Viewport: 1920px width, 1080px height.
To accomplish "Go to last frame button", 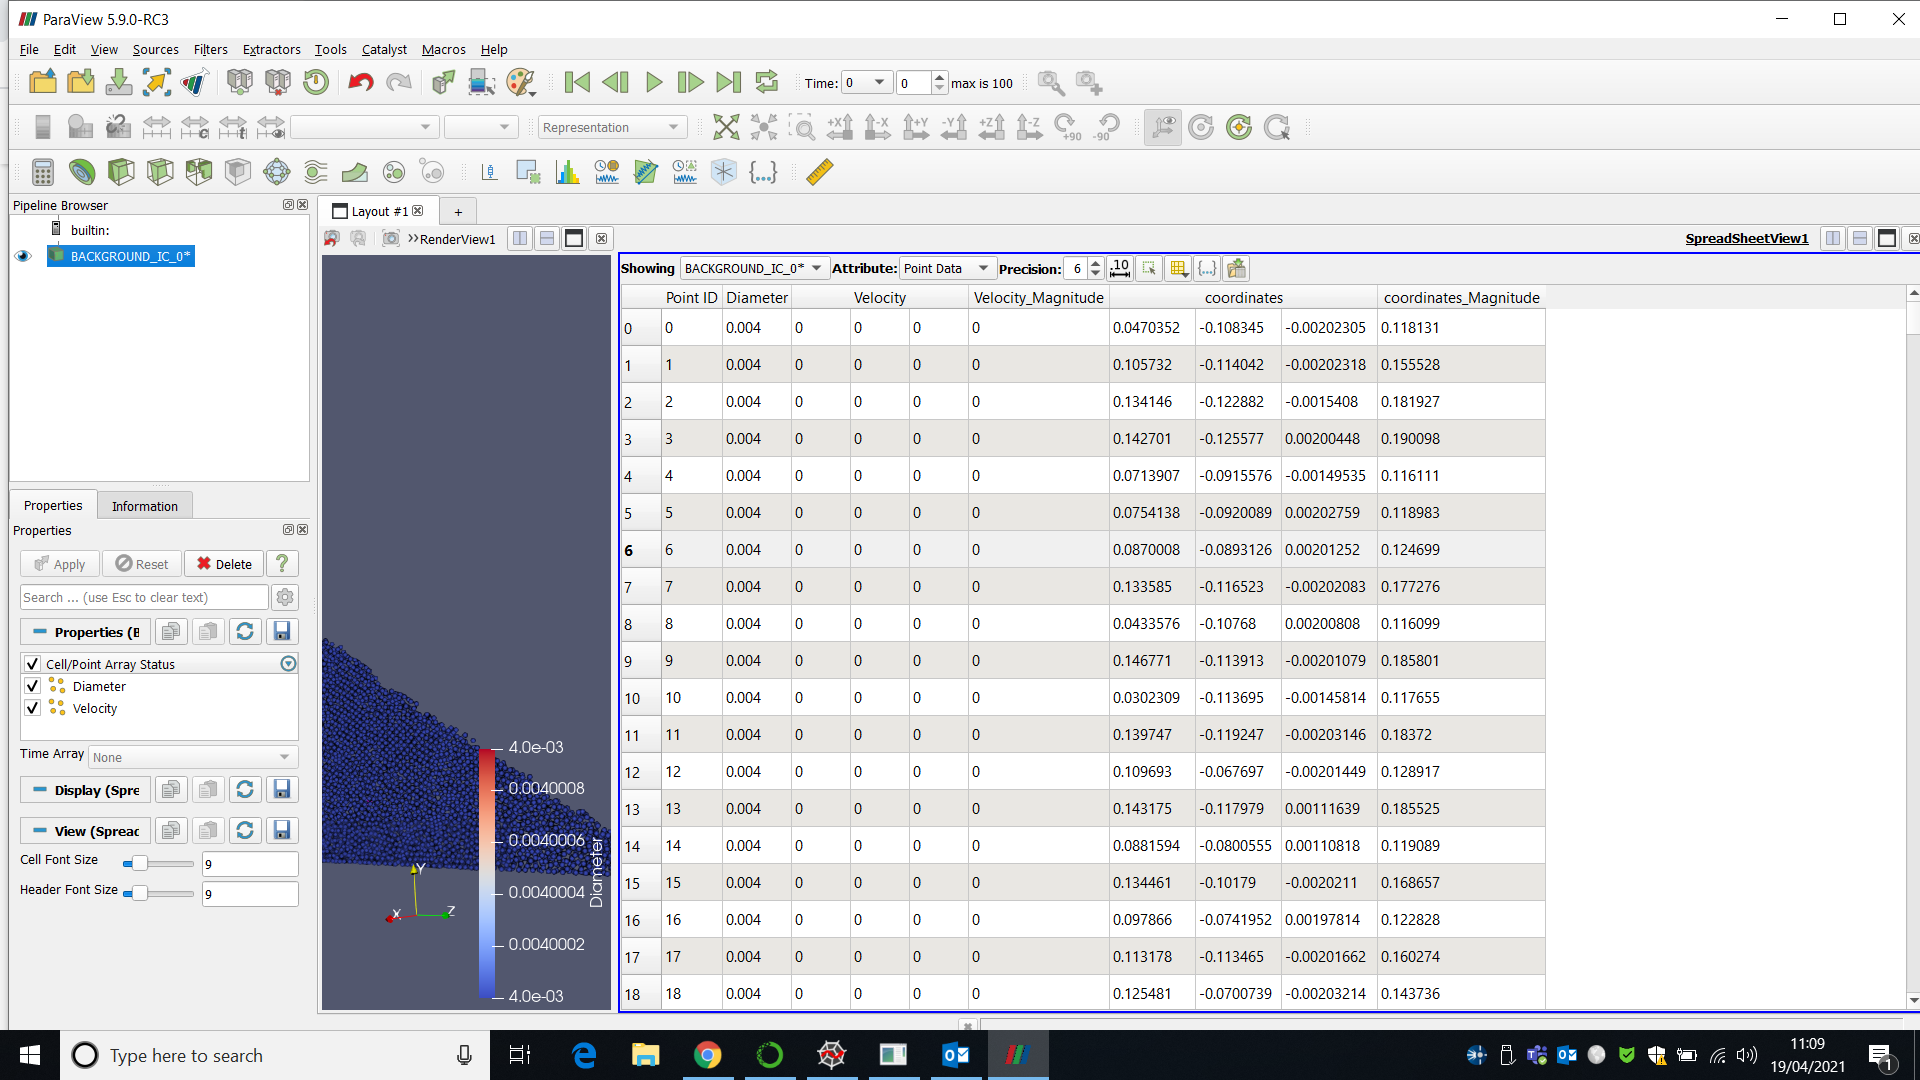I will pyautogui.click(x=729, y=82).
